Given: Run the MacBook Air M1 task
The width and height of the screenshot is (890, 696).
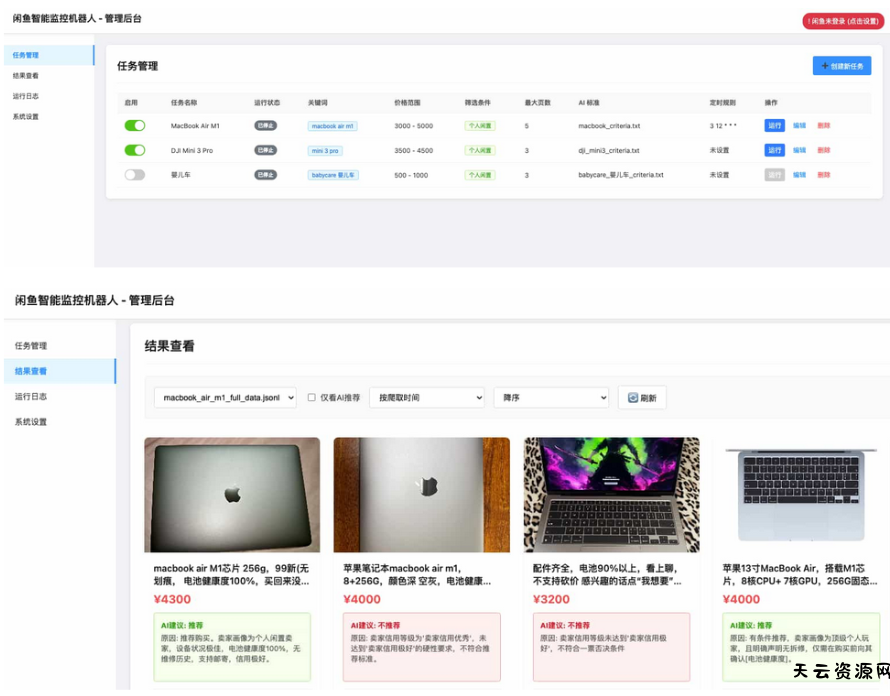Looking at the screenshot, I should coord(776,126).
